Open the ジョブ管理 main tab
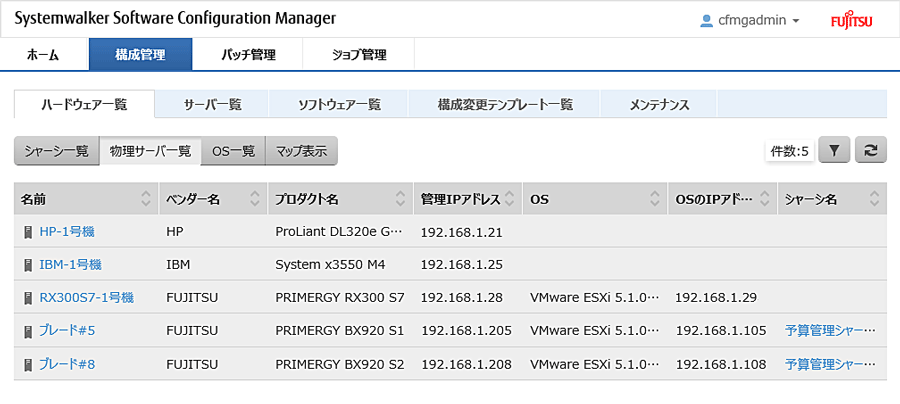Image resolution: width=900 pixels, height=404 pixels. tap(359, 55)
